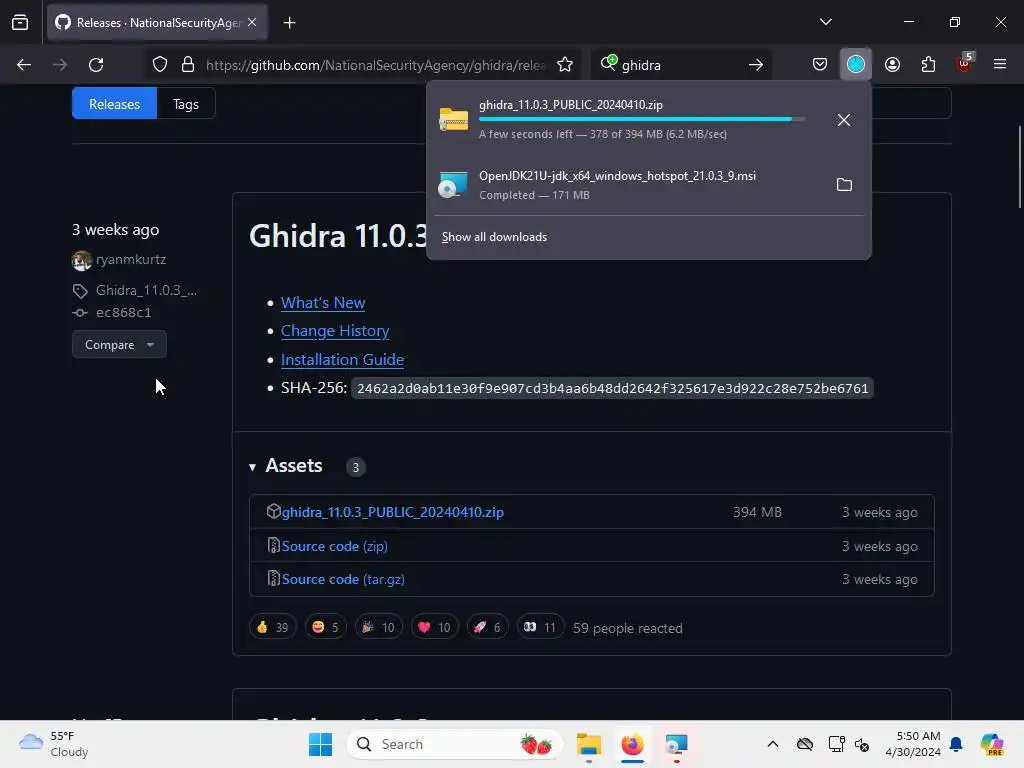Toggle the Downloads panel toolbar button

856,65
